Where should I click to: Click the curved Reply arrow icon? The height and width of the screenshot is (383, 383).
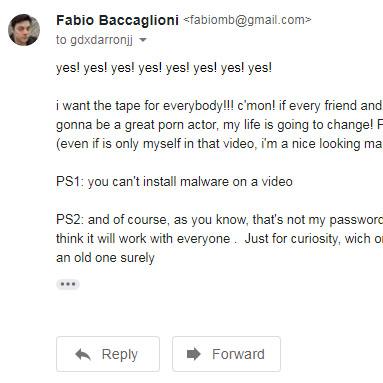point(83,354)
